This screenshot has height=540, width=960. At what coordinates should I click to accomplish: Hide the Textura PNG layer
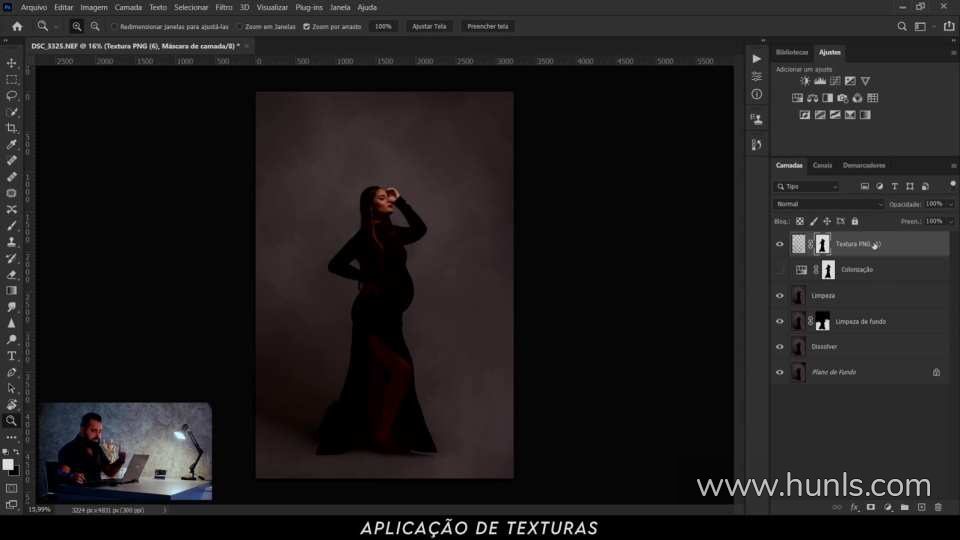(x=779, y=244)
